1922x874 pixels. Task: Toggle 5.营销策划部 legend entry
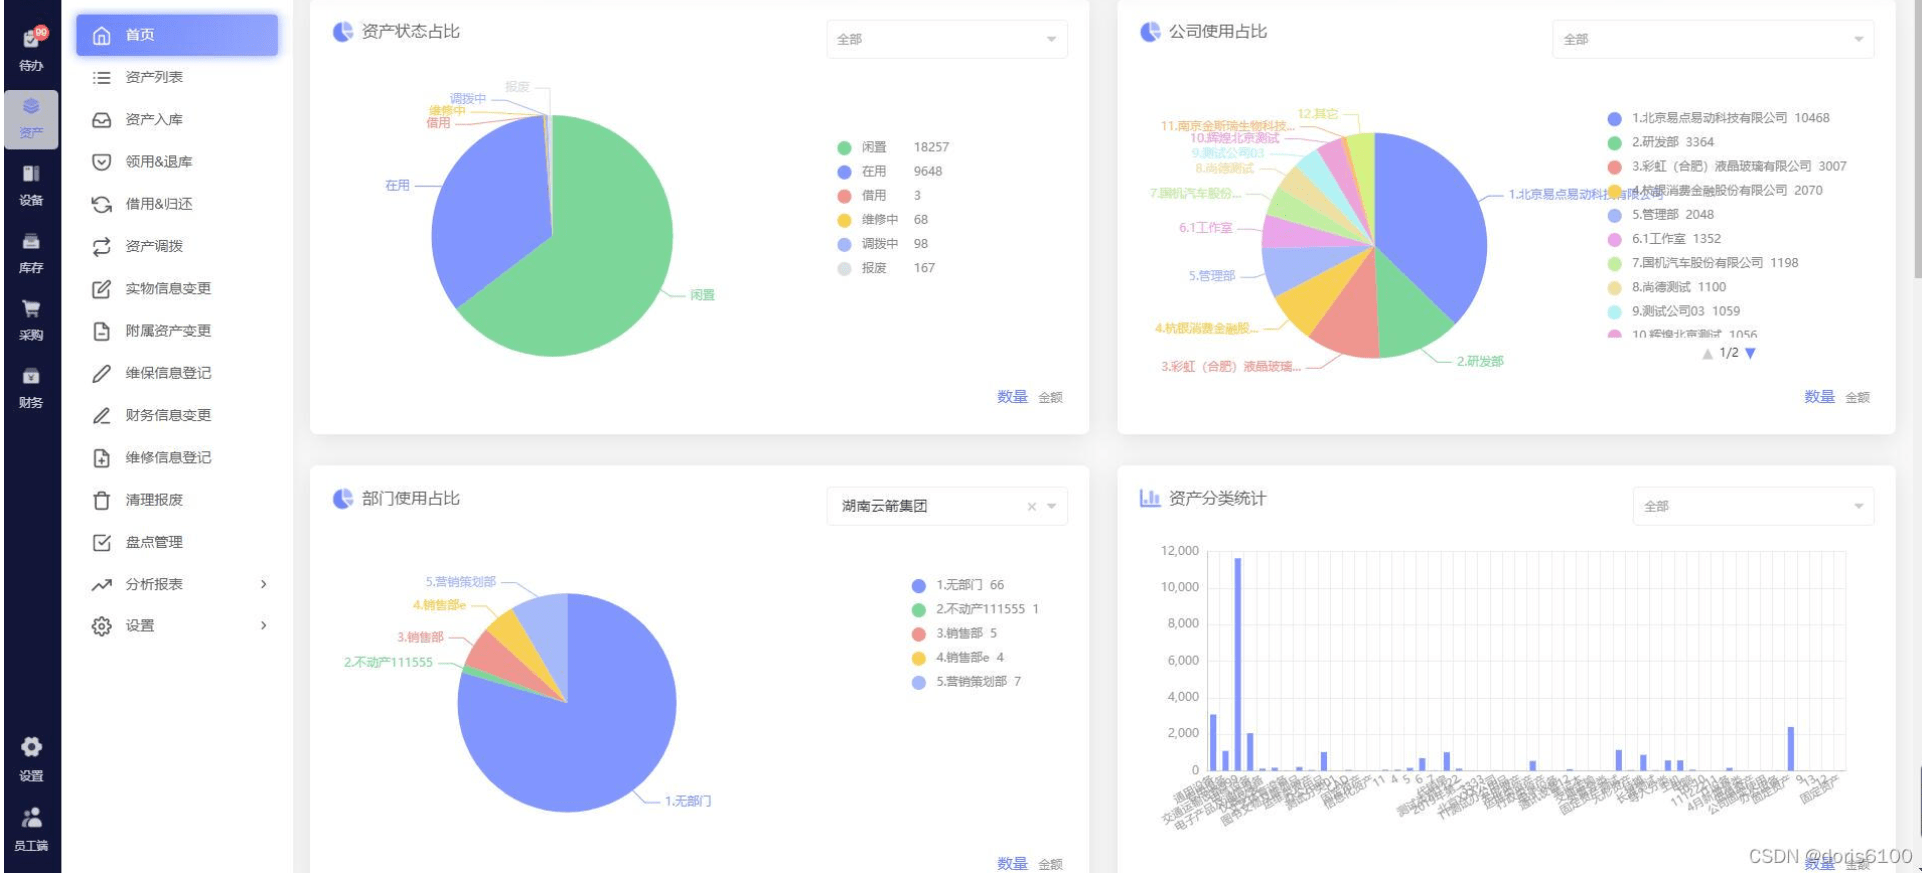pyautogui.click(x=966, y=682)
